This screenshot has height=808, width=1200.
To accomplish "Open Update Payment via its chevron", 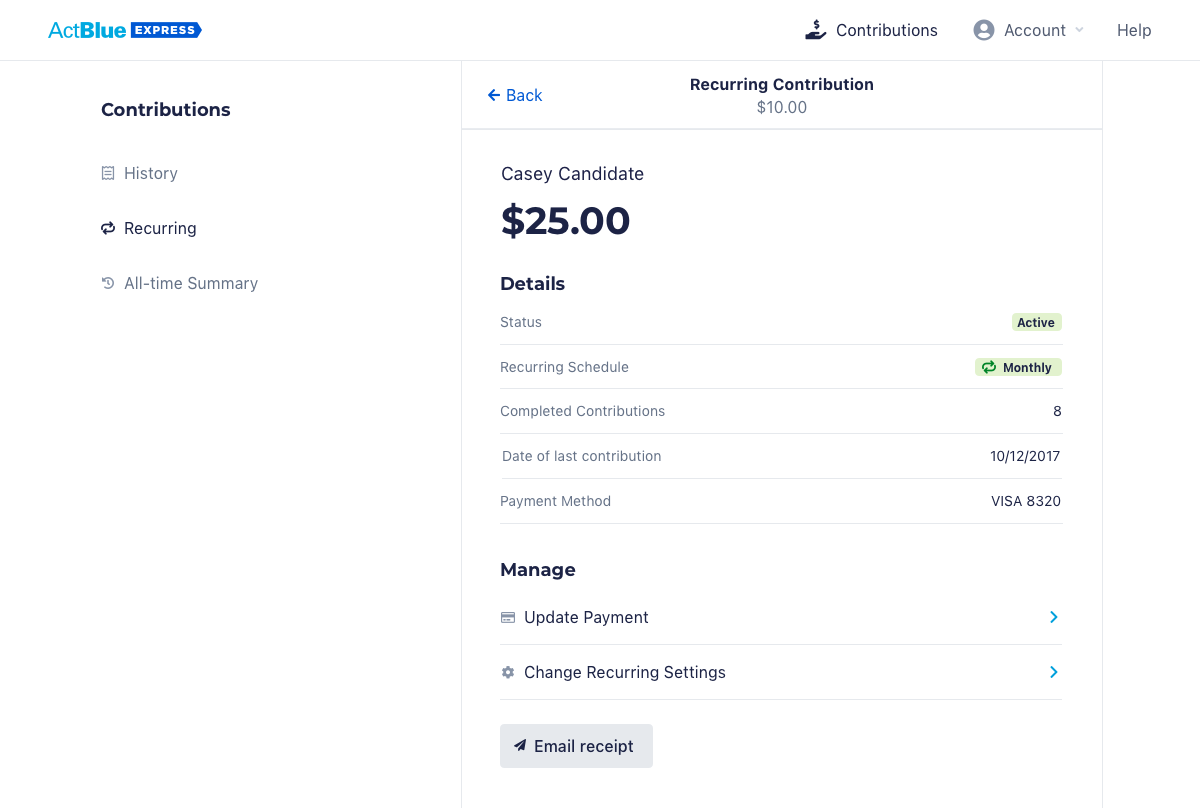I will (x=1053, y=617).
